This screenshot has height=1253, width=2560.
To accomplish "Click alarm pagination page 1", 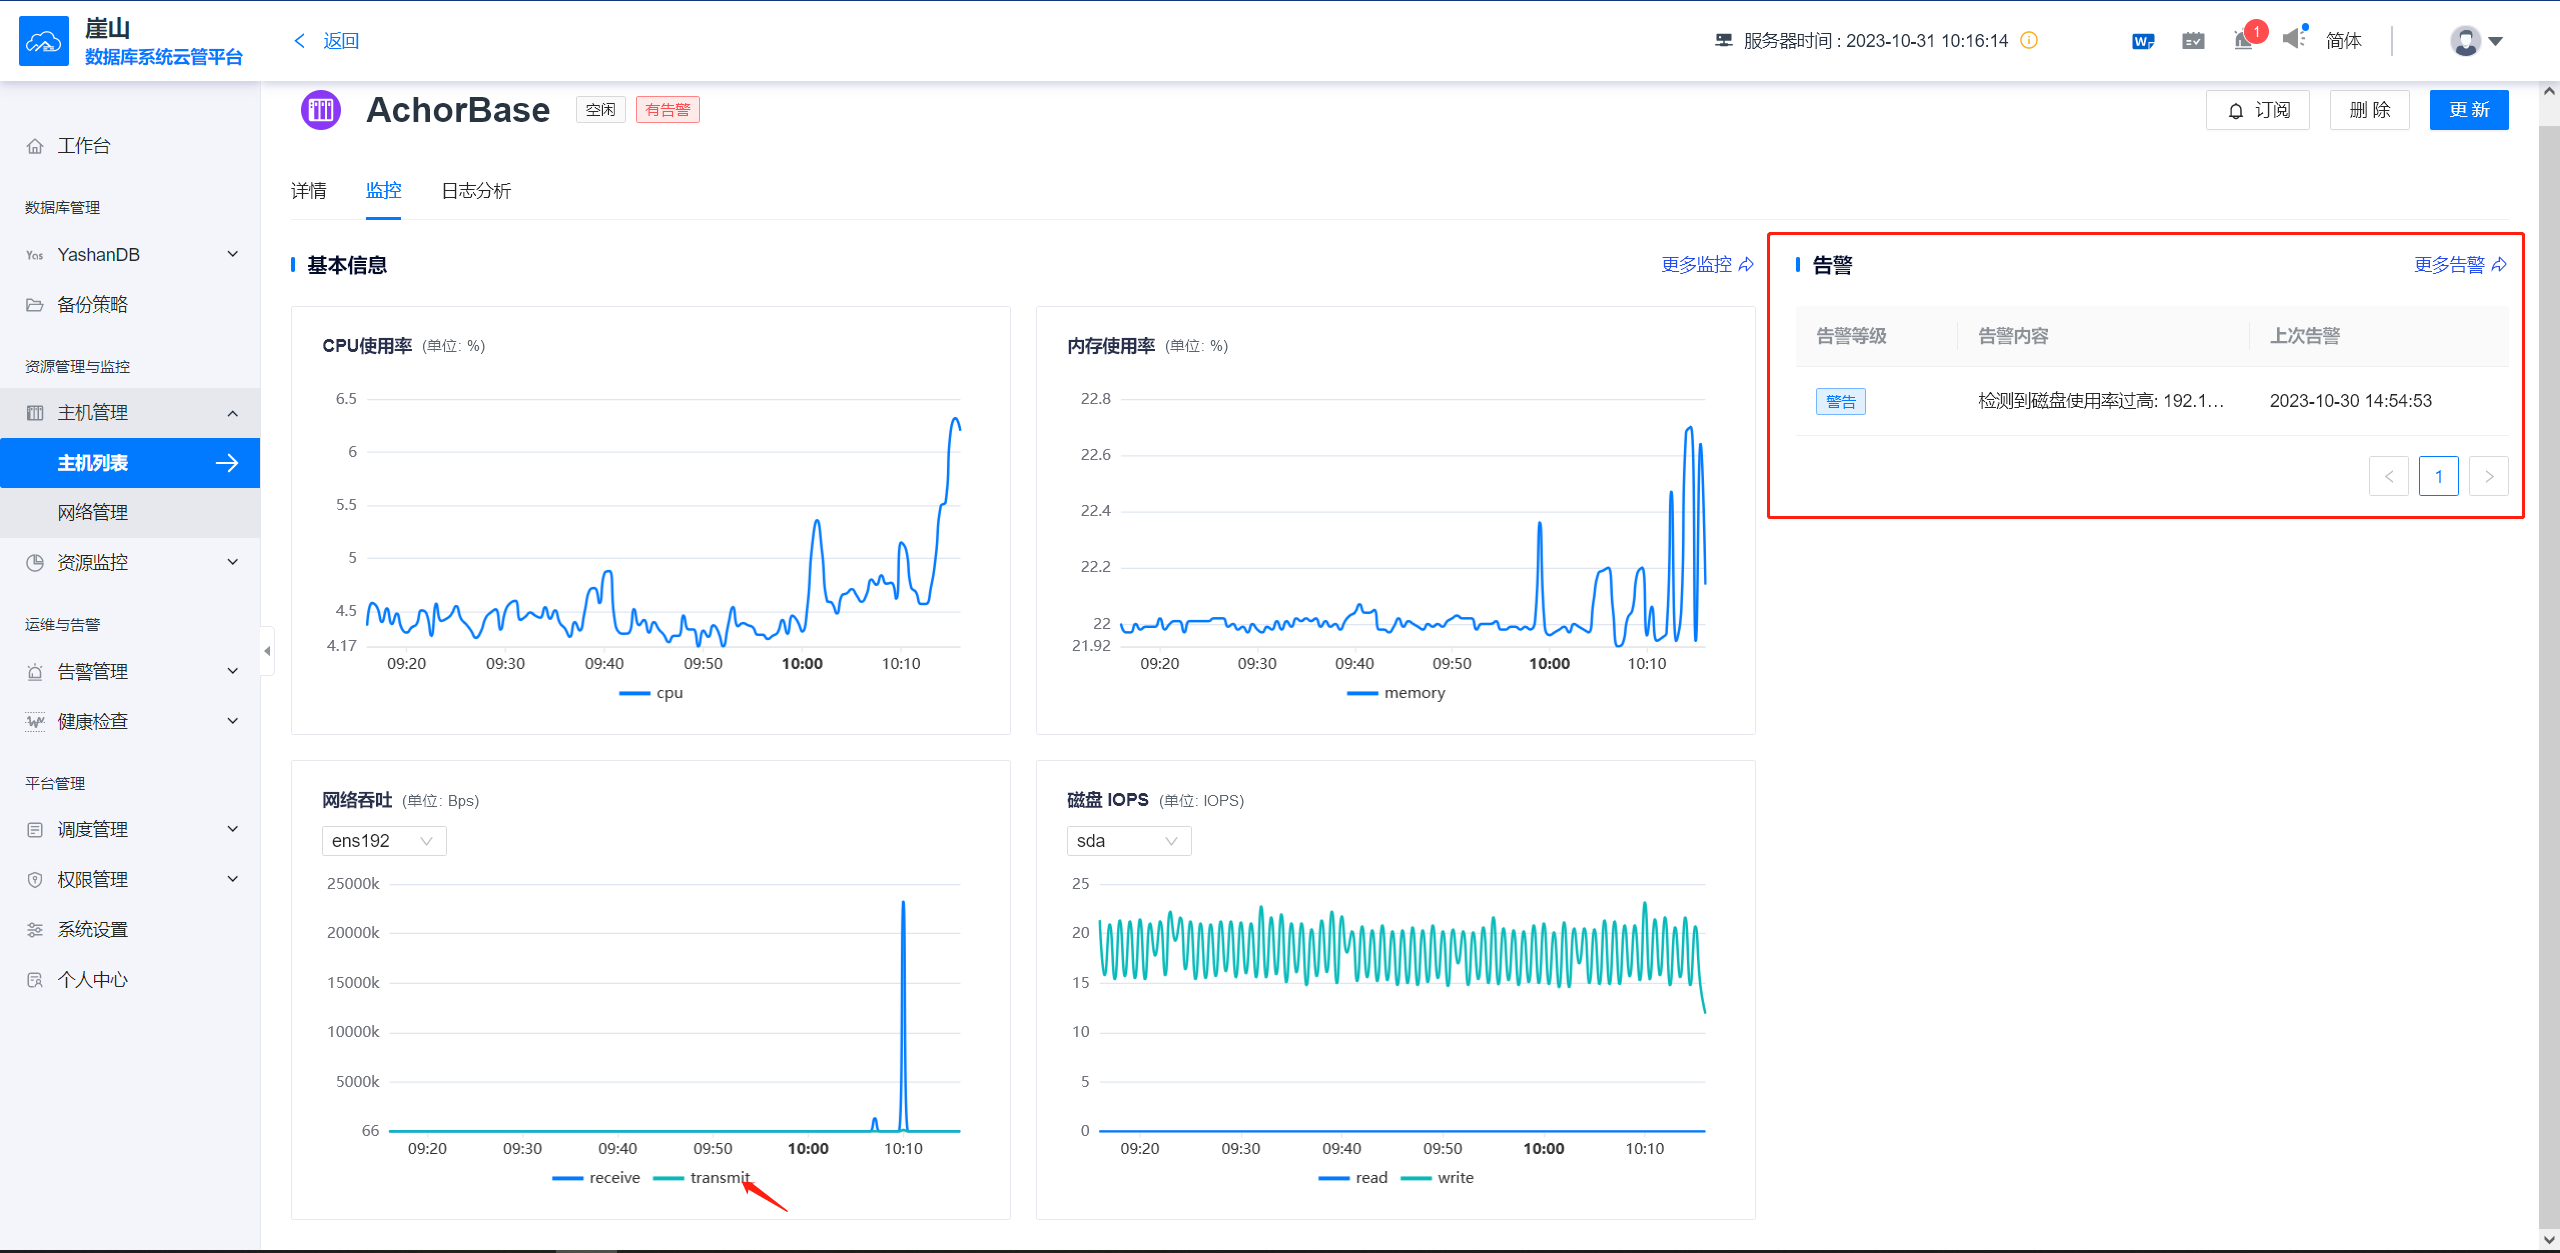I will coord(2438,476).
